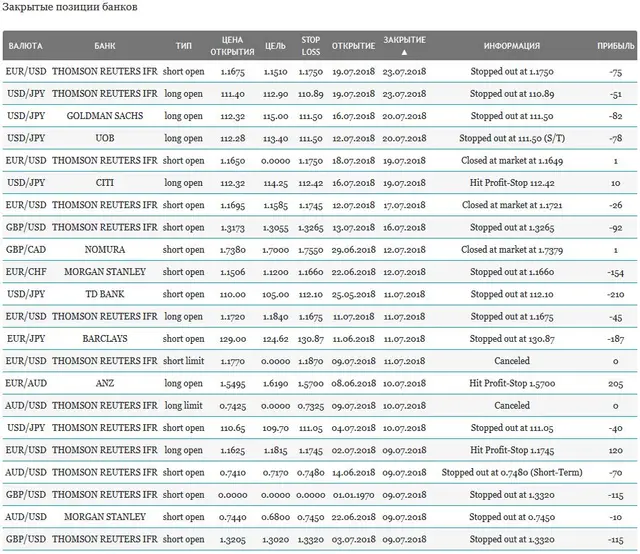Sort by ЦЕЛЬ column header
This screenshot has height=554, width=640.
click(x=275, y=46)
